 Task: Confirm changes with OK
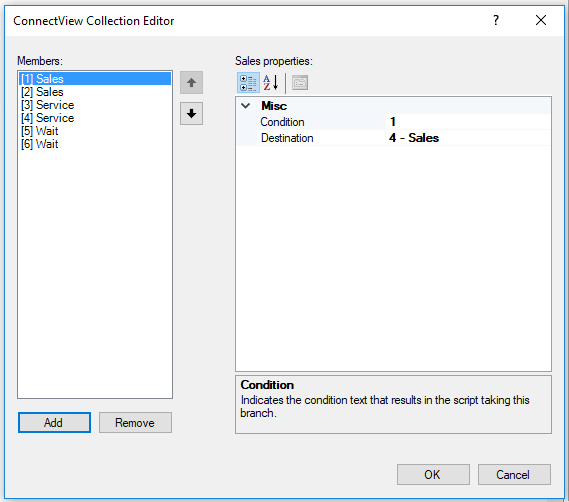433,474
